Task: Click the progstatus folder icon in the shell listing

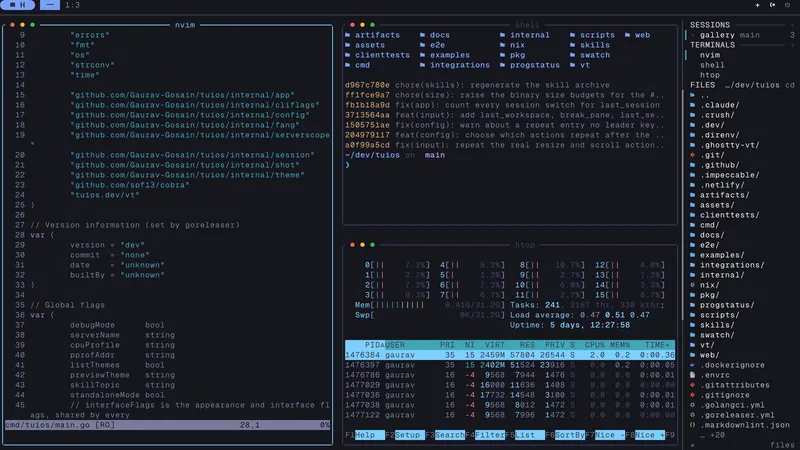Action: tap(503, 65)
